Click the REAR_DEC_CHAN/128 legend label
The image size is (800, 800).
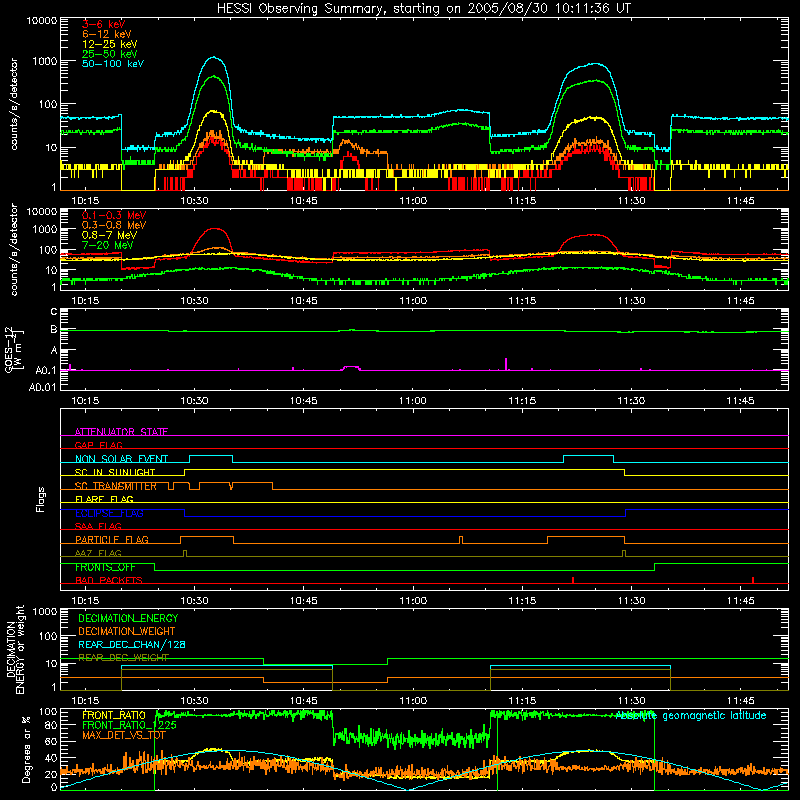point(132,644)
